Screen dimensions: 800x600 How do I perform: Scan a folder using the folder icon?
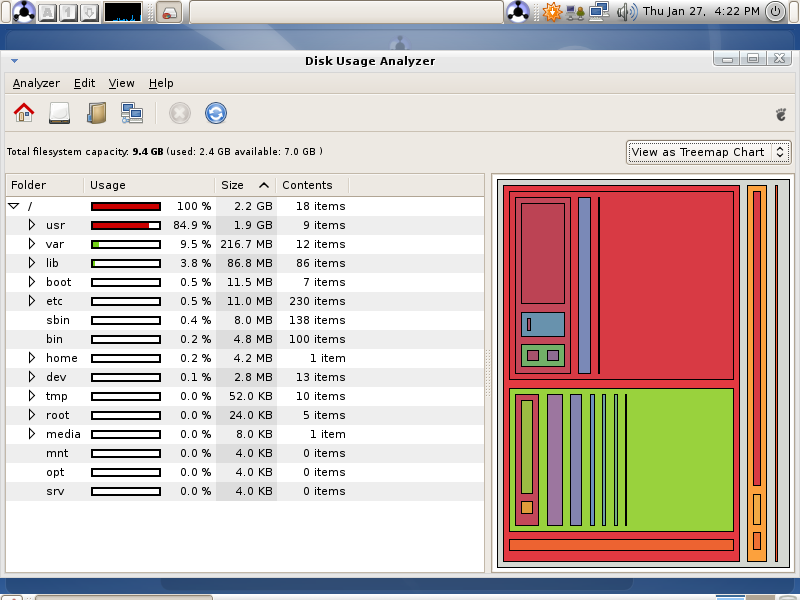pos(96,113)
